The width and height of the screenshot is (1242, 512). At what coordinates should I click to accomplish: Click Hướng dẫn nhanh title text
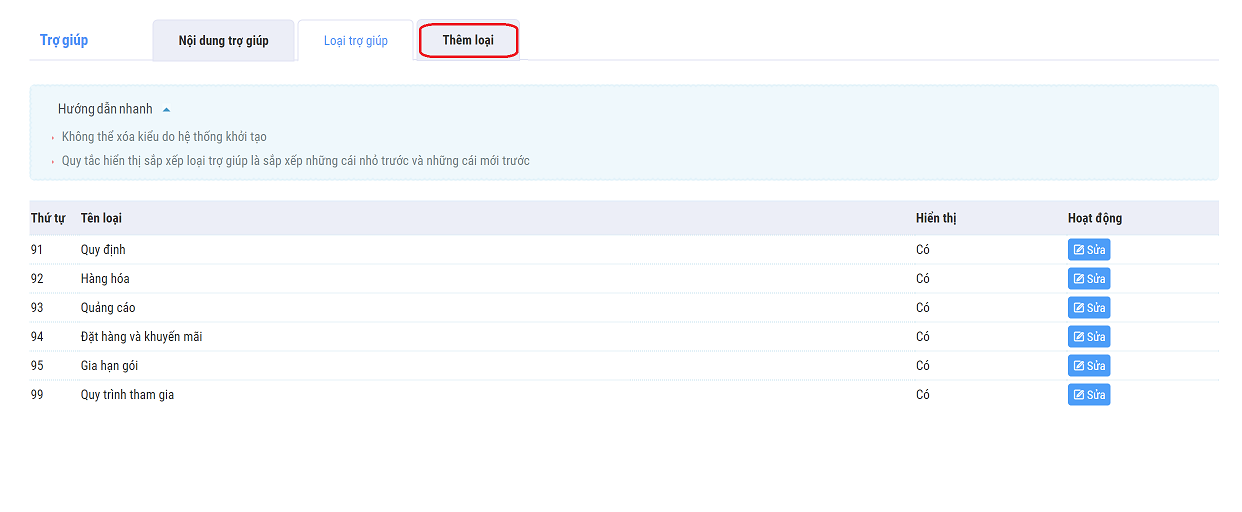tap(105, 109)
